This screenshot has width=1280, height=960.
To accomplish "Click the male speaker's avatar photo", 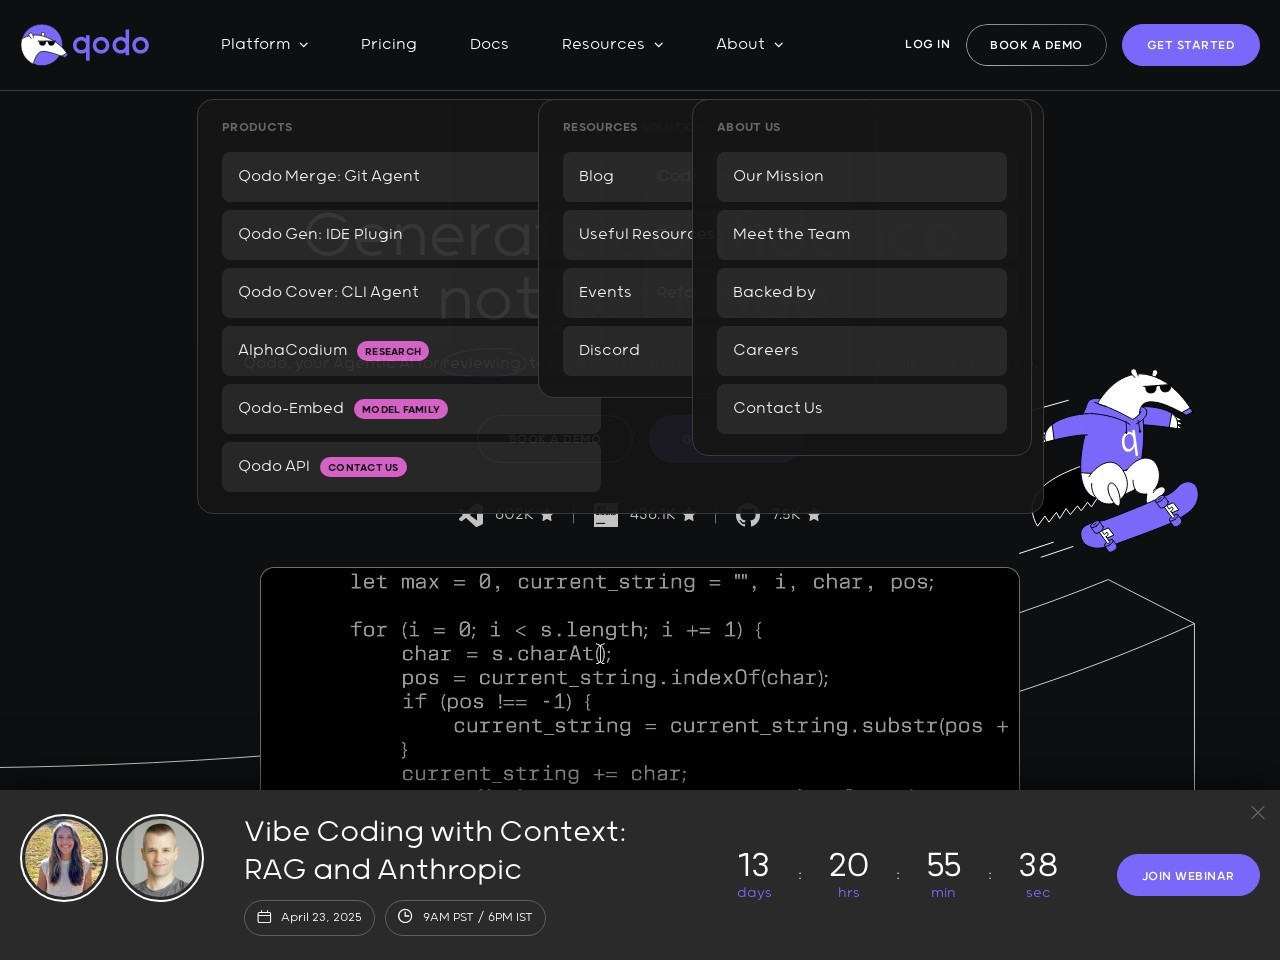I will coord(160,858).
